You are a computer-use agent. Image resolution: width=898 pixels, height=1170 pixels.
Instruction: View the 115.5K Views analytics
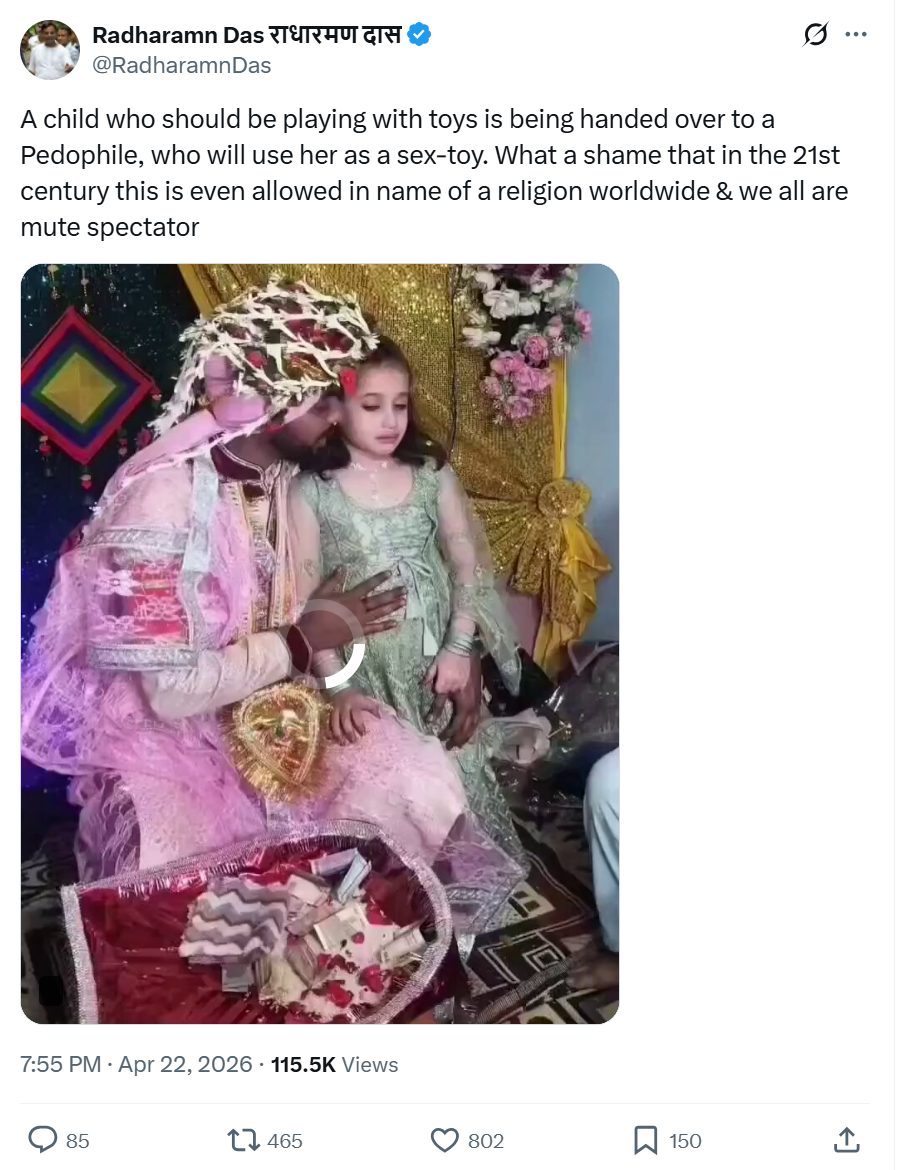pyautogui.click(x=334, y=1064)
